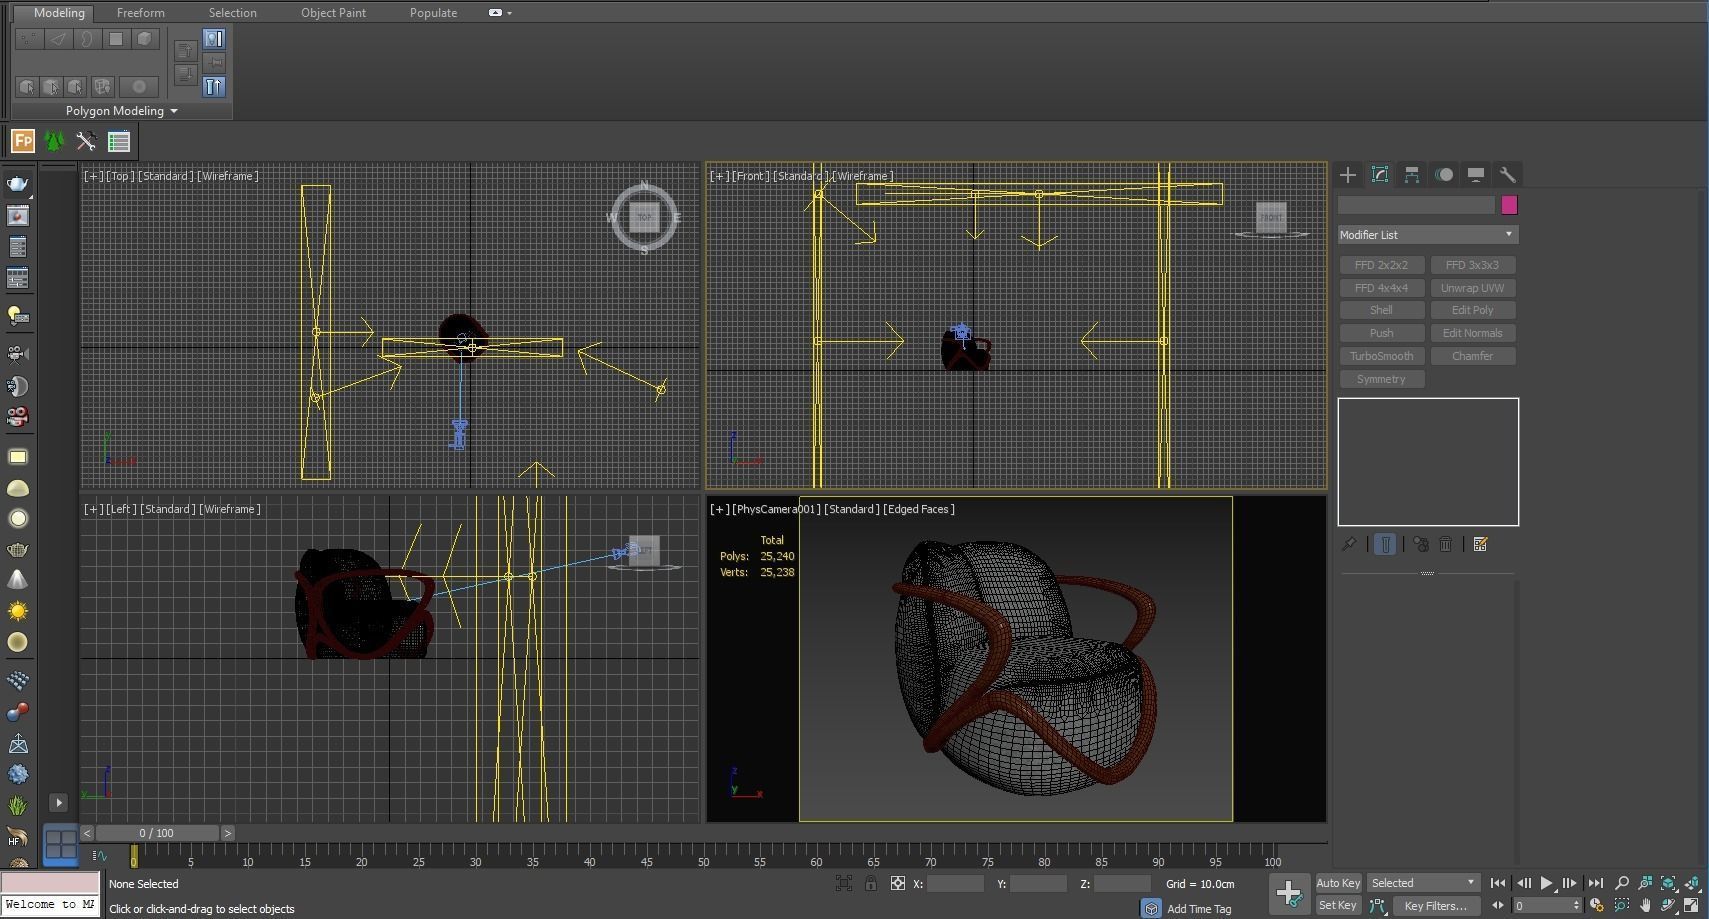Select the Pan View hand tool
This screenshot has width=1709, height=919.
click(x=1645, y=905)
